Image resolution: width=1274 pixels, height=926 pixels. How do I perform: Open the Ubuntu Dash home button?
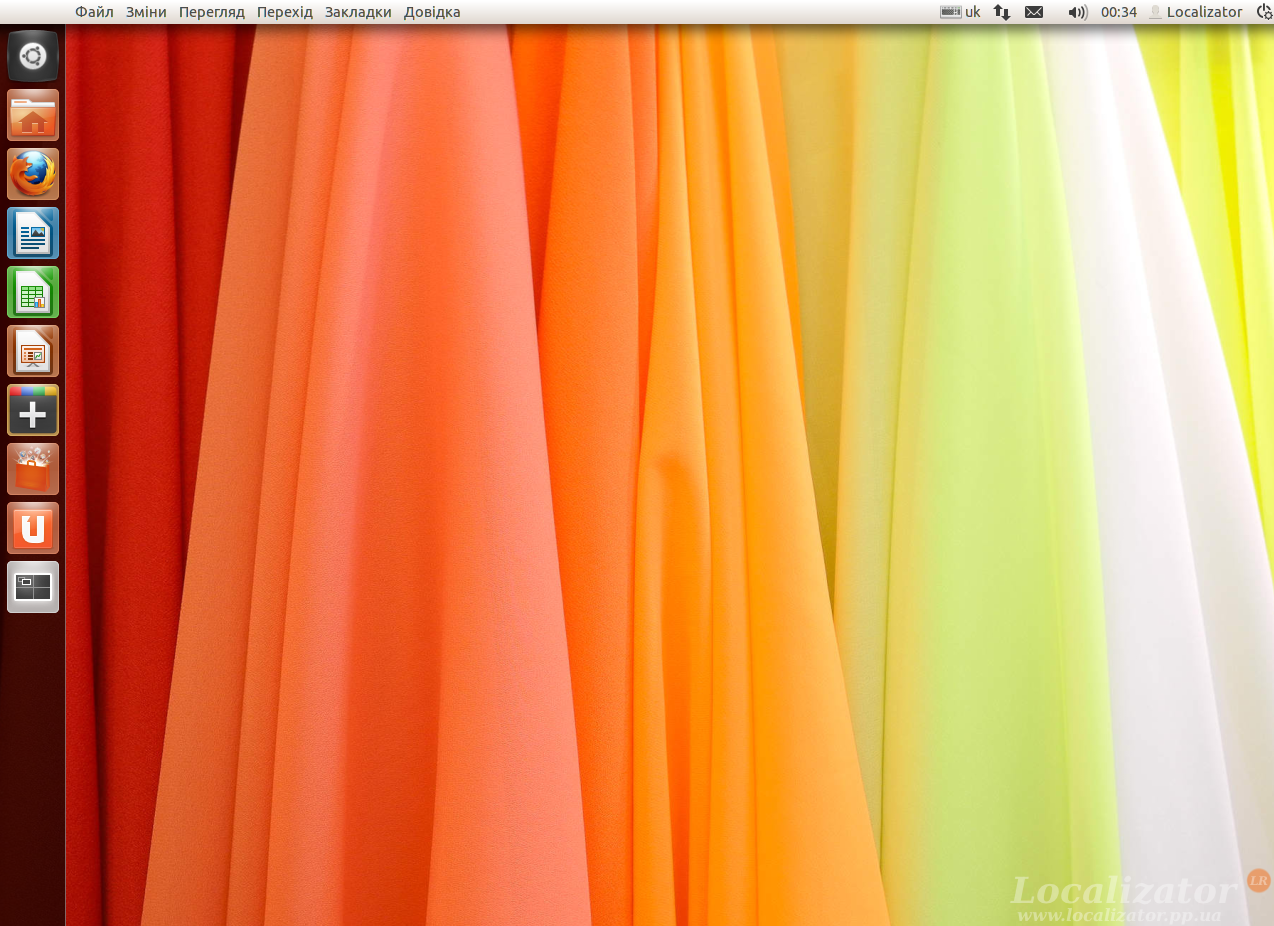[33, 56]
